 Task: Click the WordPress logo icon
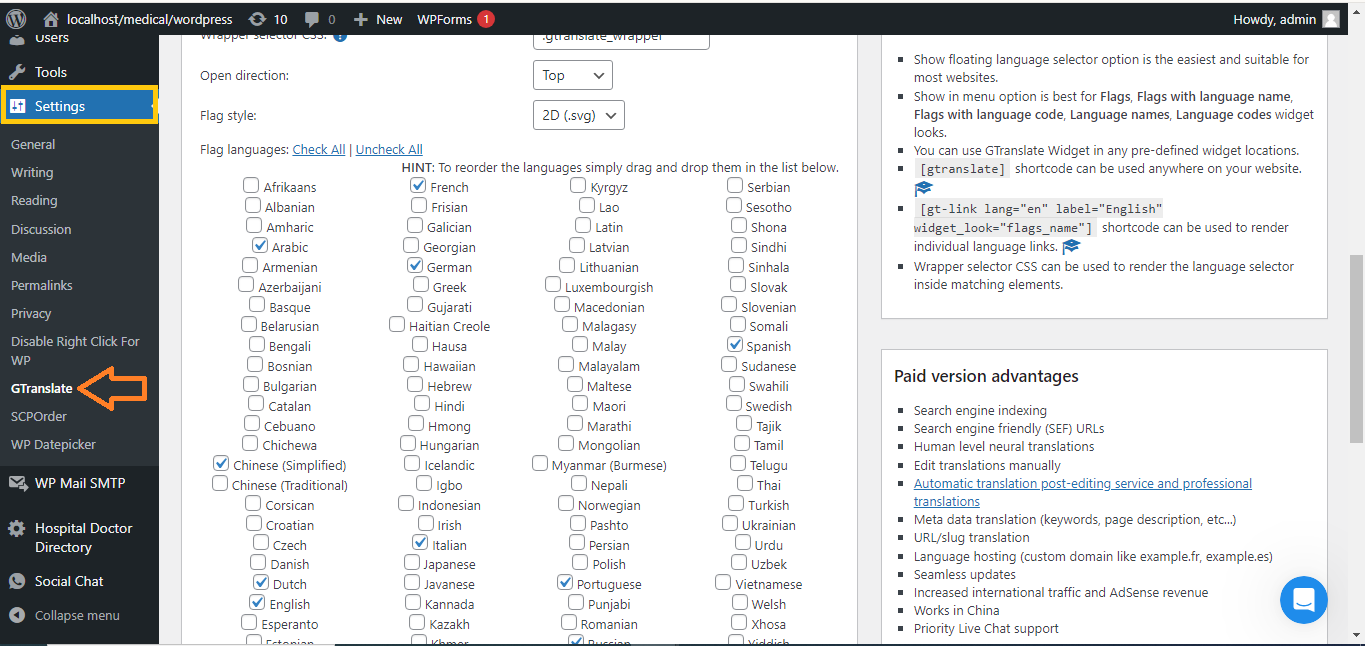tap(16, 18)
